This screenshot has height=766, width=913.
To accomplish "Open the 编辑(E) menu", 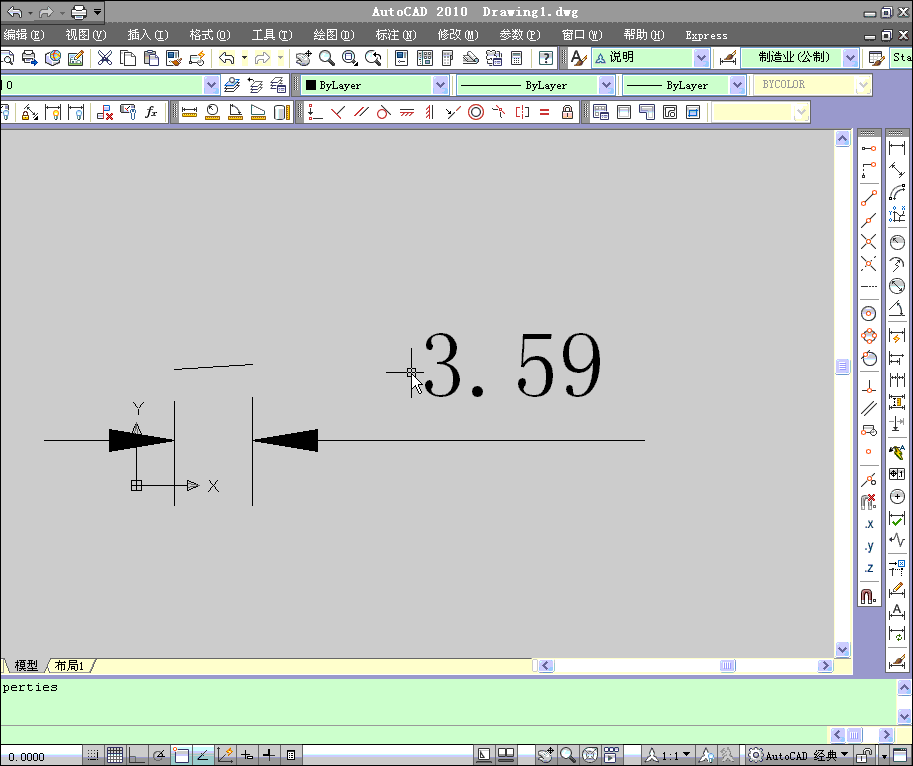I will click(23, 35).
